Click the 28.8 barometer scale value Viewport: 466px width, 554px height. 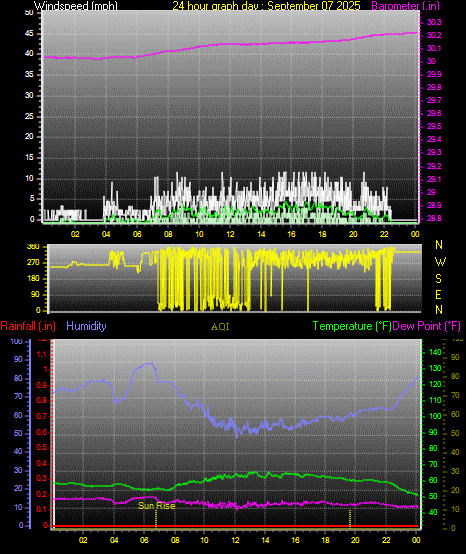click(x=434, y=218)
